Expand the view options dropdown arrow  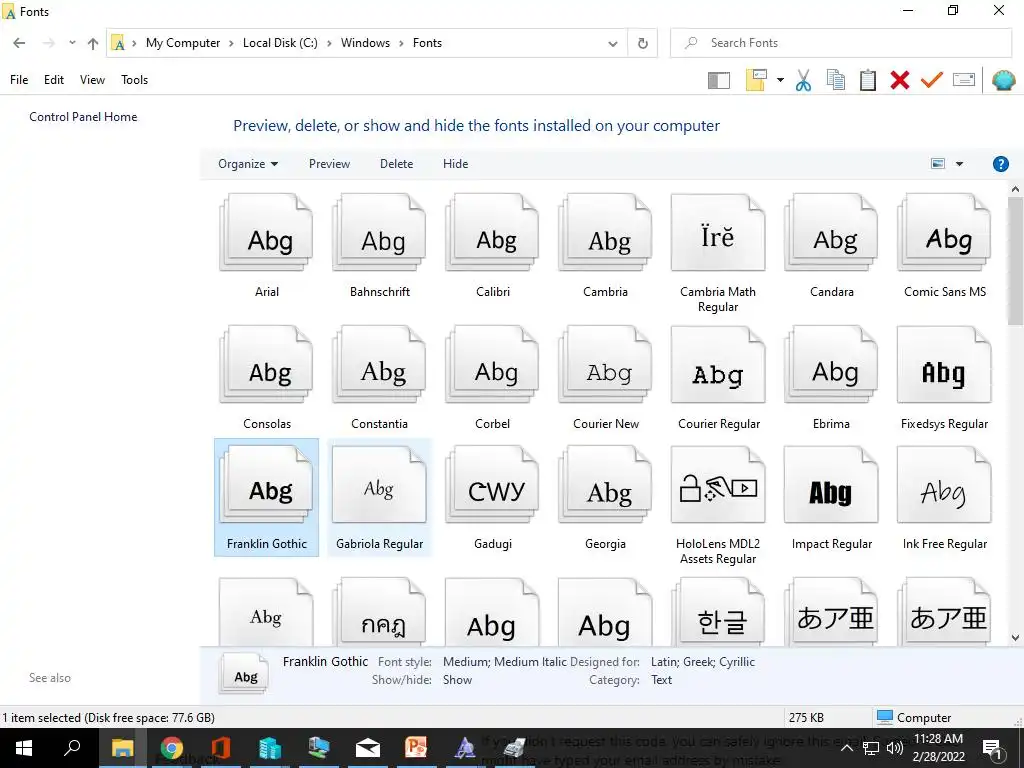click(x=959, y=164)
